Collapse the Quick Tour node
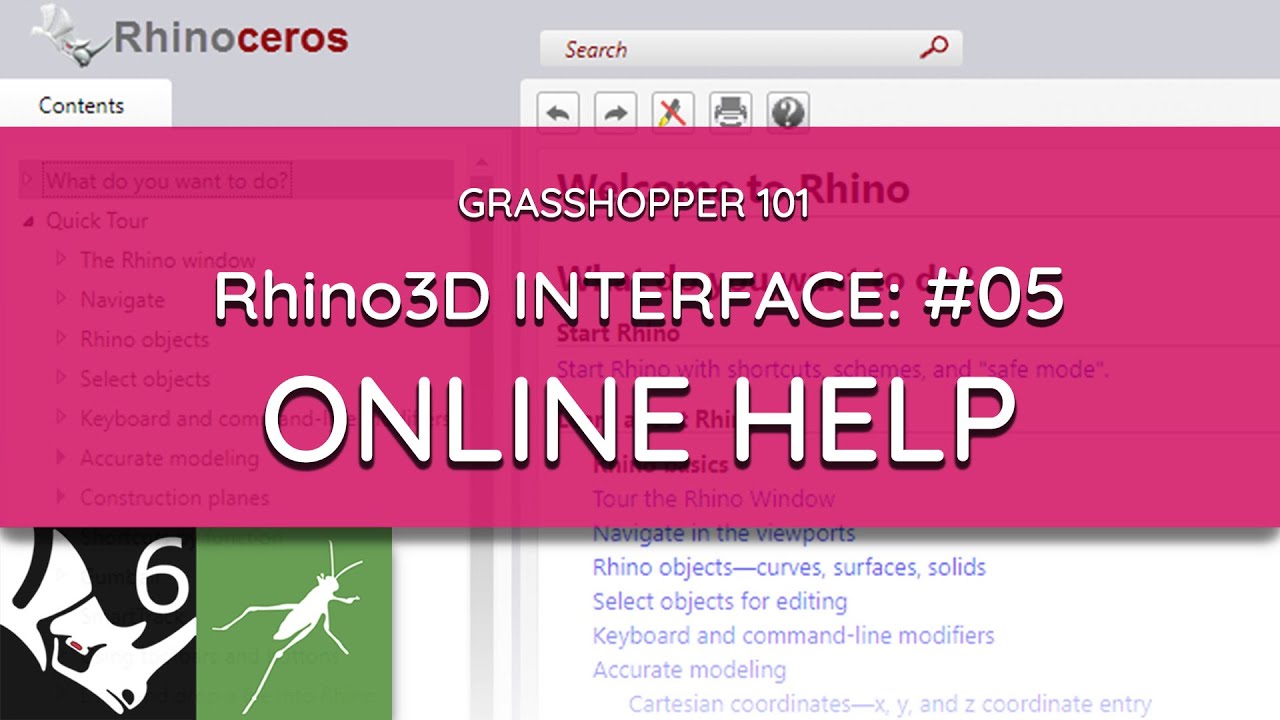This screenshot has width=1280, height=720. (28, 221)
